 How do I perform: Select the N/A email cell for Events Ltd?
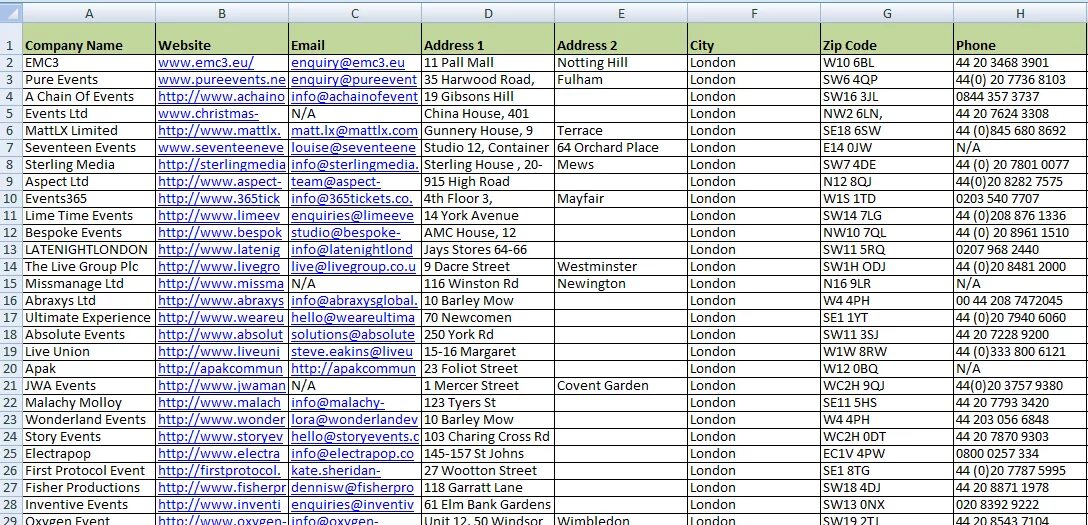coord(355,114)
